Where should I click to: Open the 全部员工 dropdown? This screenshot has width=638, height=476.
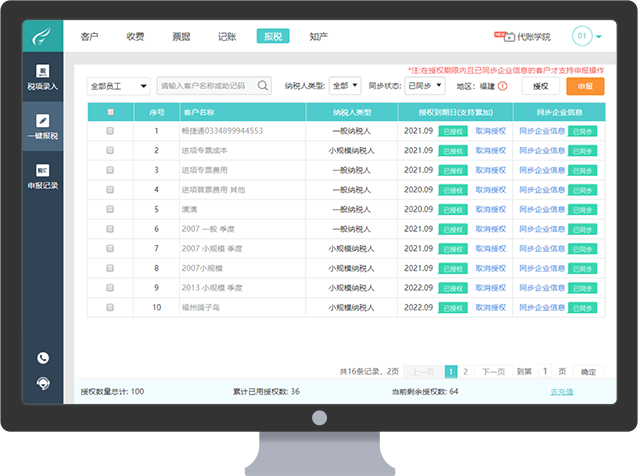click(x=118, y=86)
